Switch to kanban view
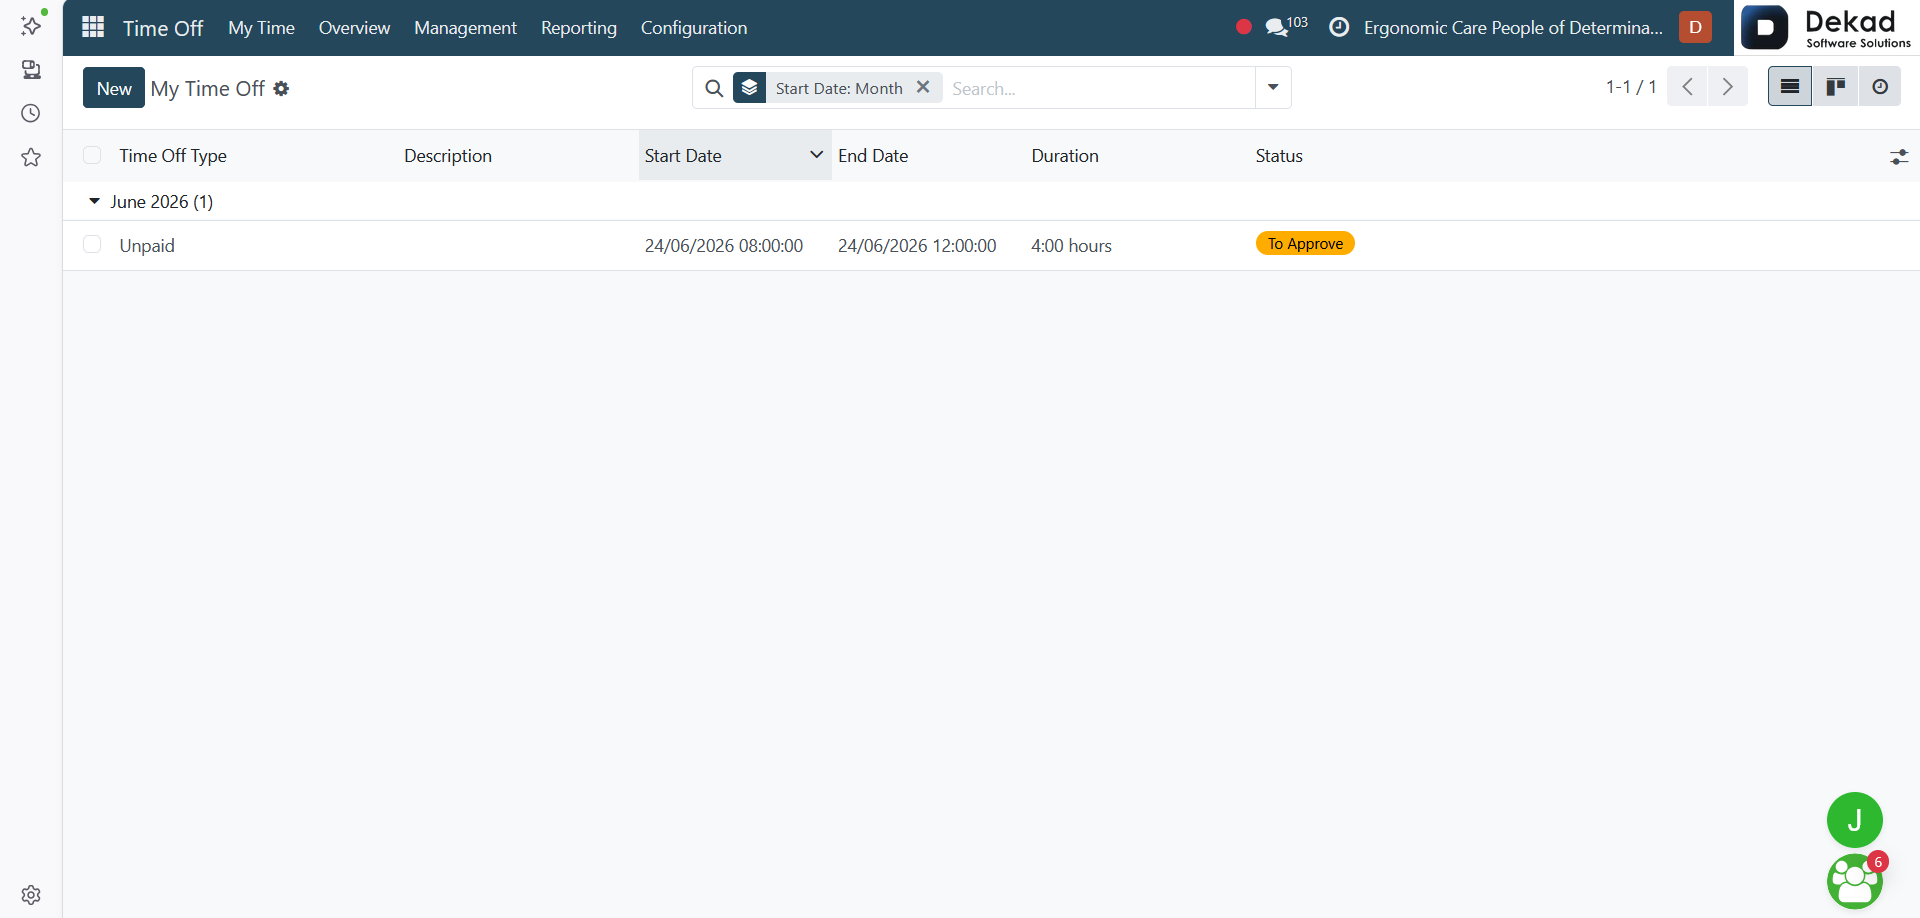The width and height of the screenshot is (1920, 918). point(1836,87)
